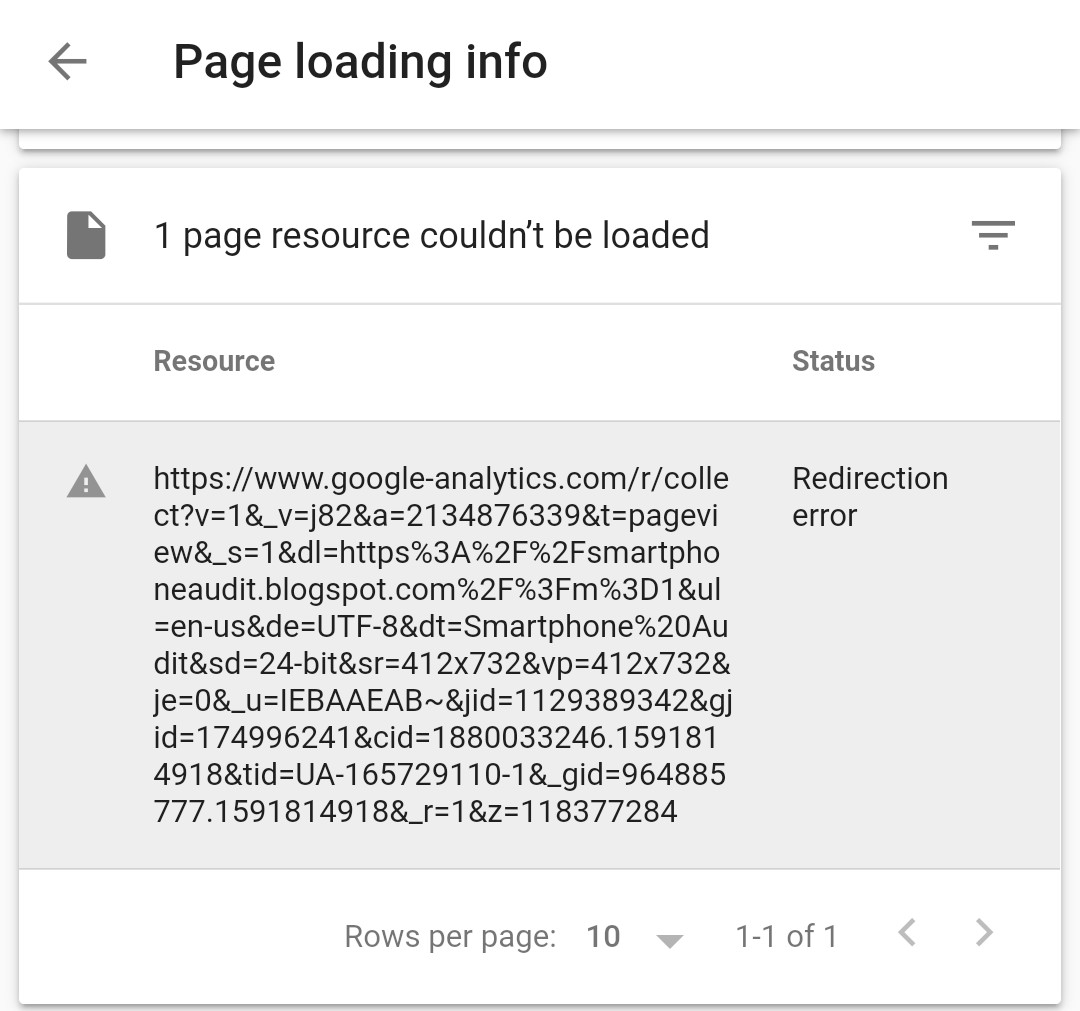The image size is (1080, 1011).
Task: Go back using the left arrow
Action: pyautogui.click(x=67, y=62)
